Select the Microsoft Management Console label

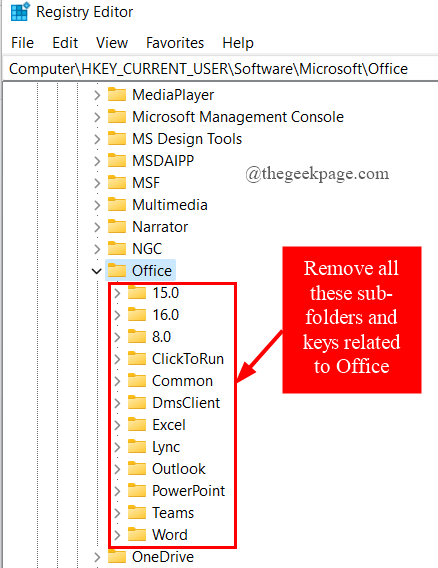coord(238,117)
